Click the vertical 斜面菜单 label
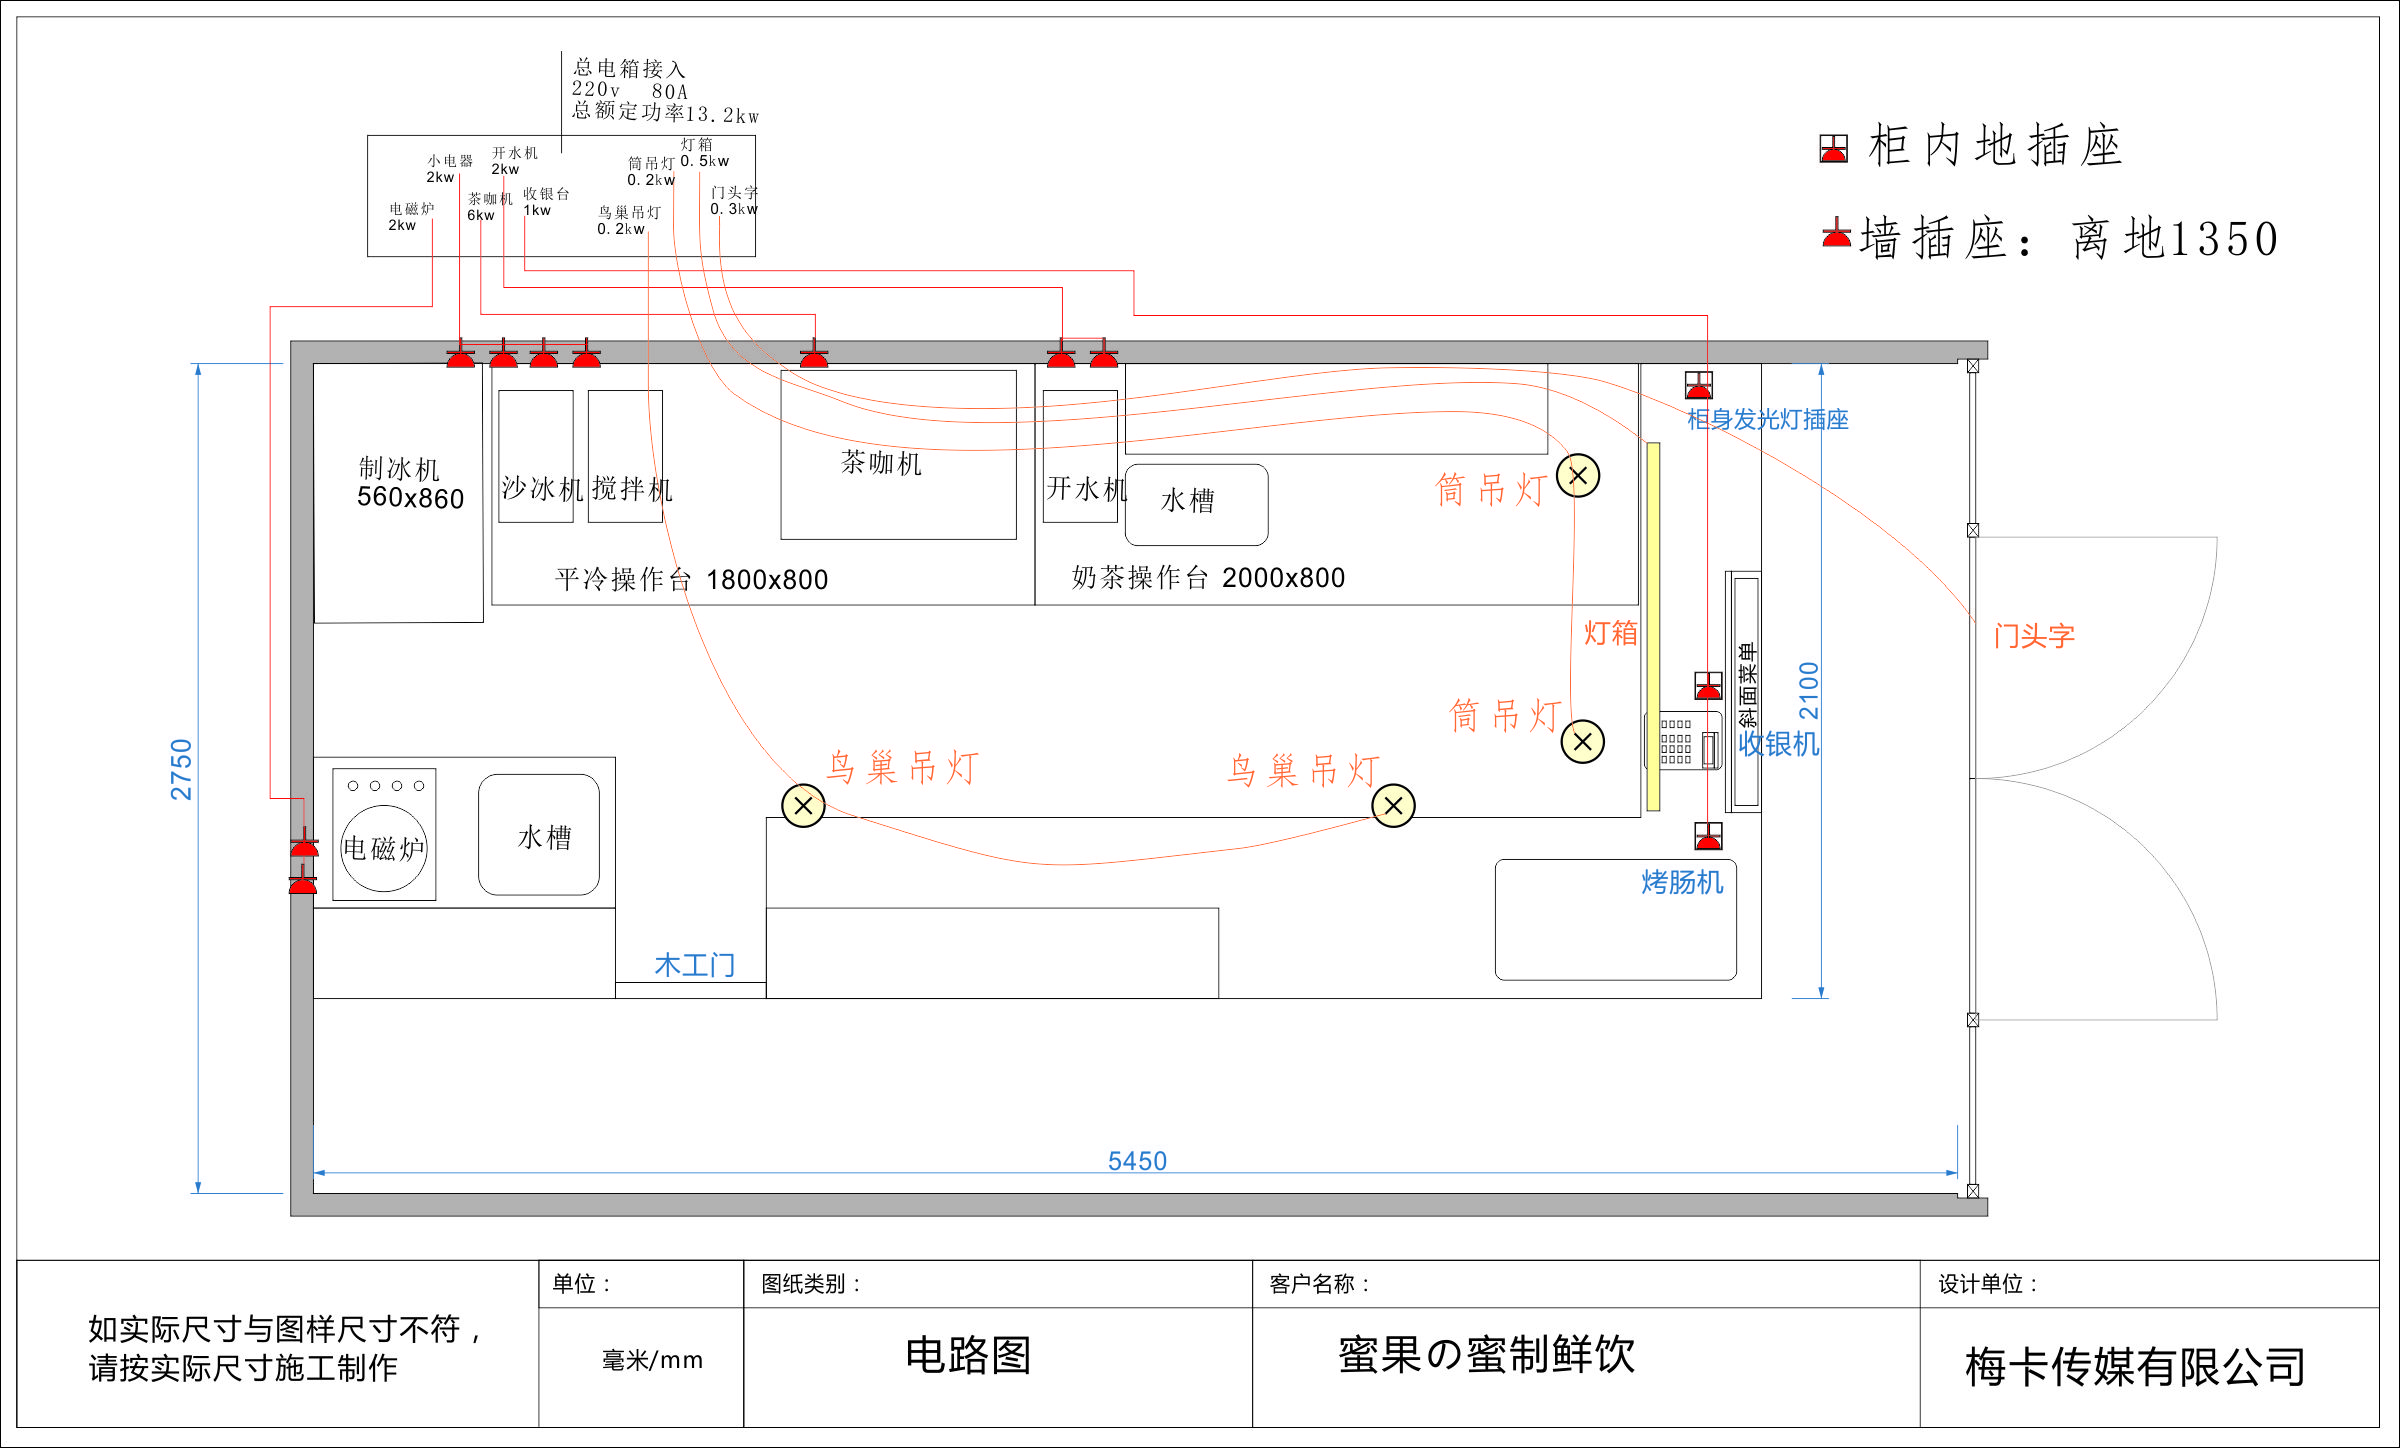Image resolution: width=2400 pixels, height=1448 pixels. (x=1746, y=685)
